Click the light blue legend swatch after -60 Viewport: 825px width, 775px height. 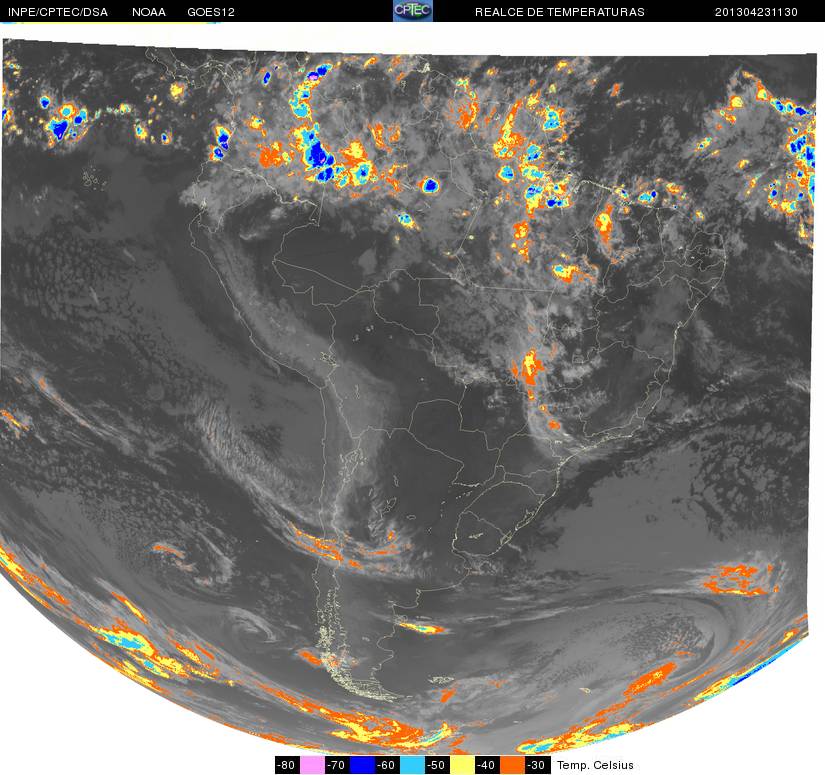(x=412, y=765)
